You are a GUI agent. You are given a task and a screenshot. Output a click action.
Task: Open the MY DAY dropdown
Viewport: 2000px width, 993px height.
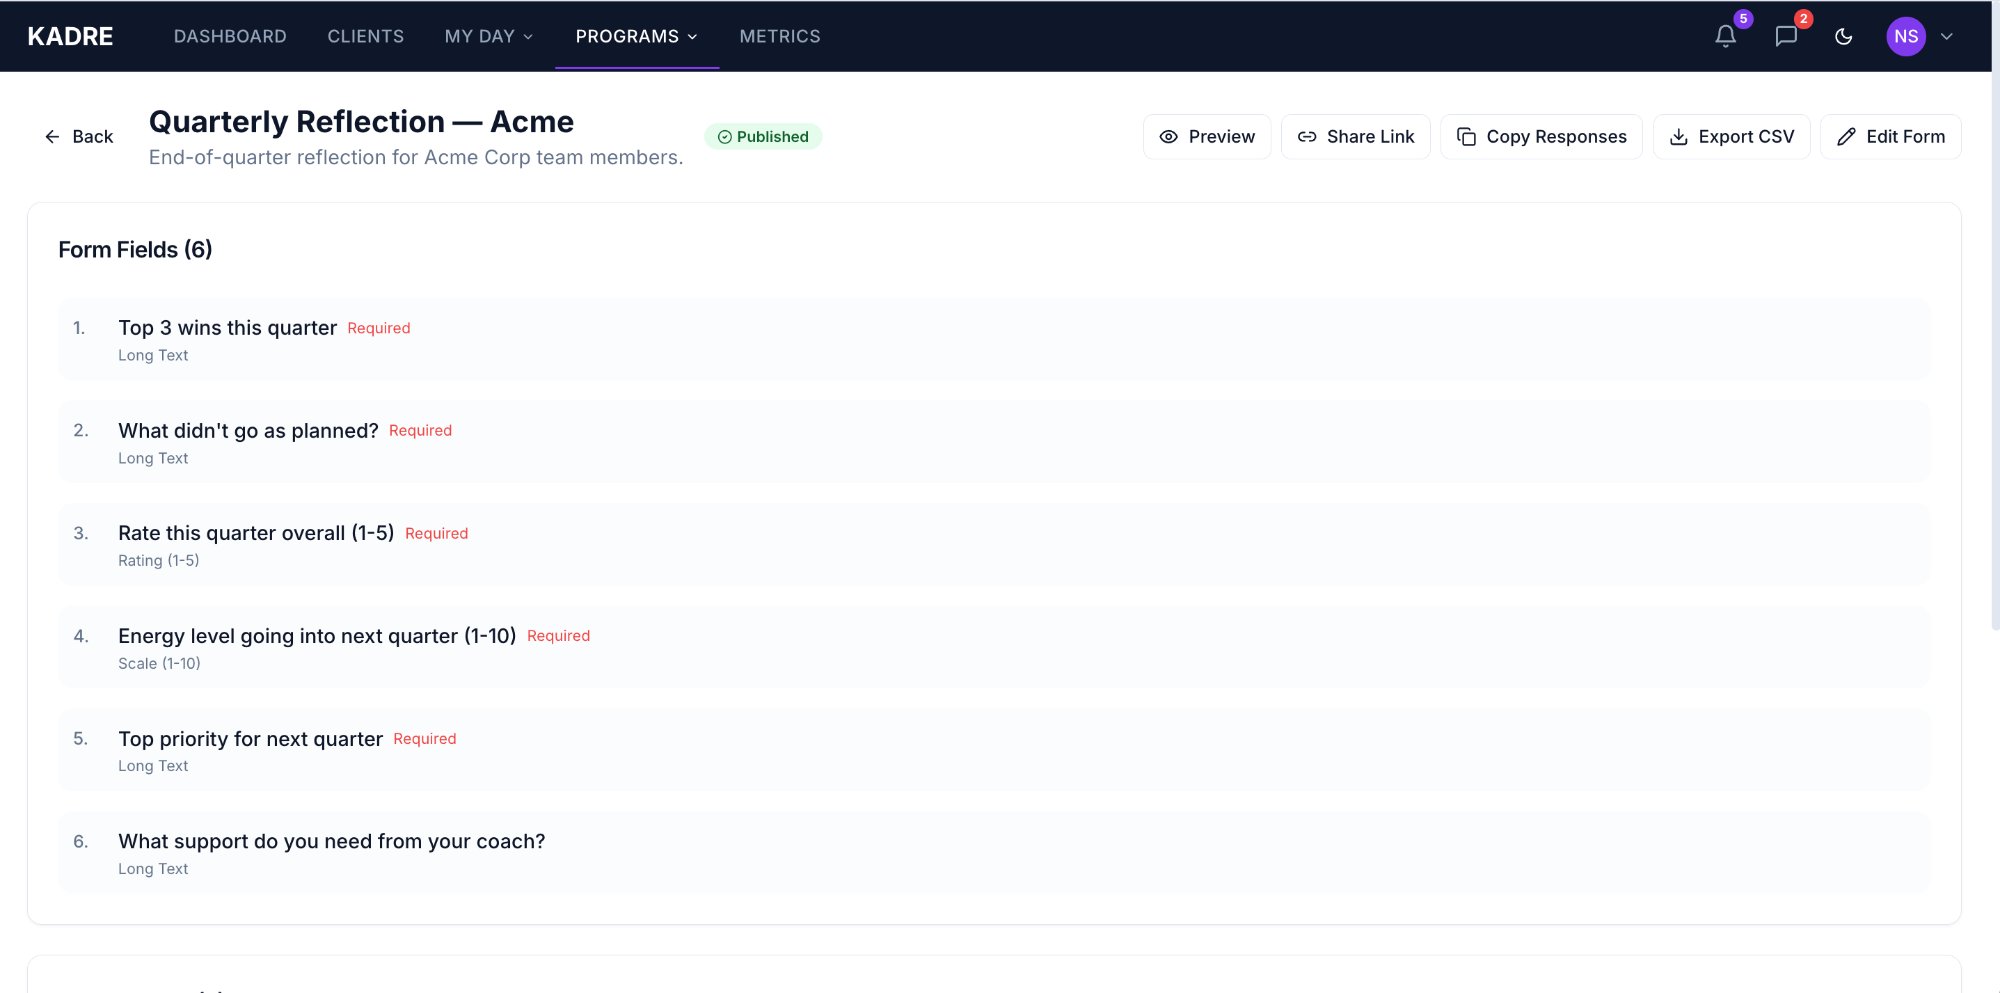pyautogui.click(x=489, y=36)
